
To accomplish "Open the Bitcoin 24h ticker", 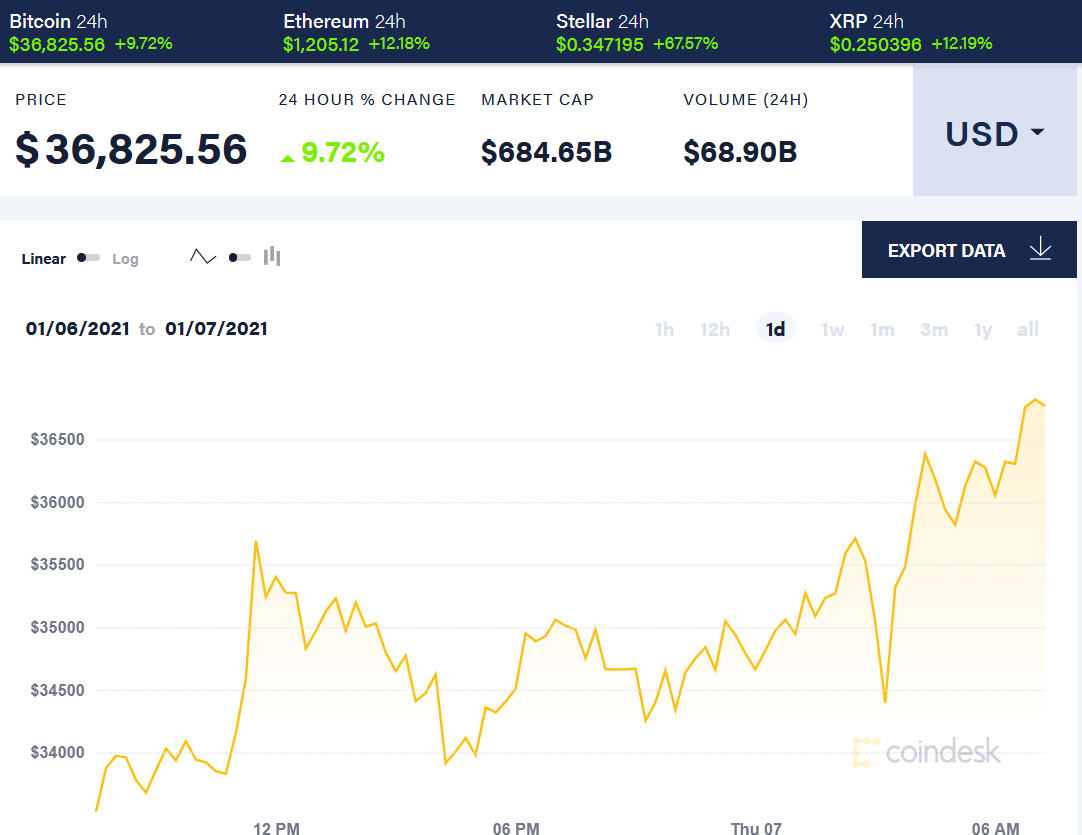I will tap(90, 32).
